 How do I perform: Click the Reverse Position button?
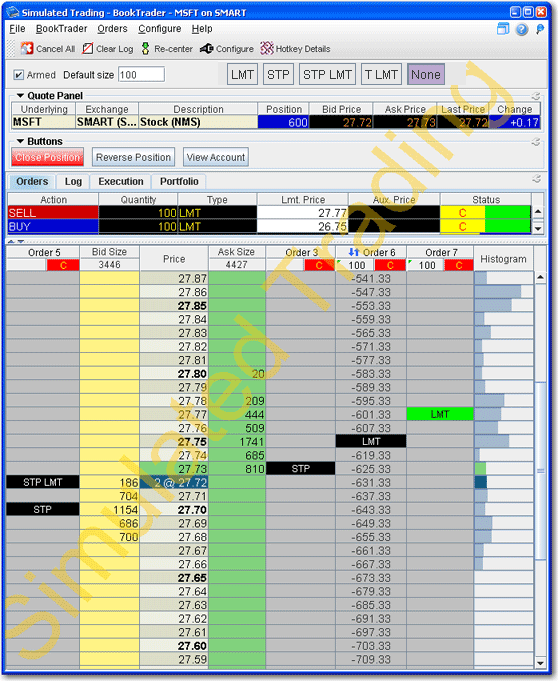click(x=133, y=157)
